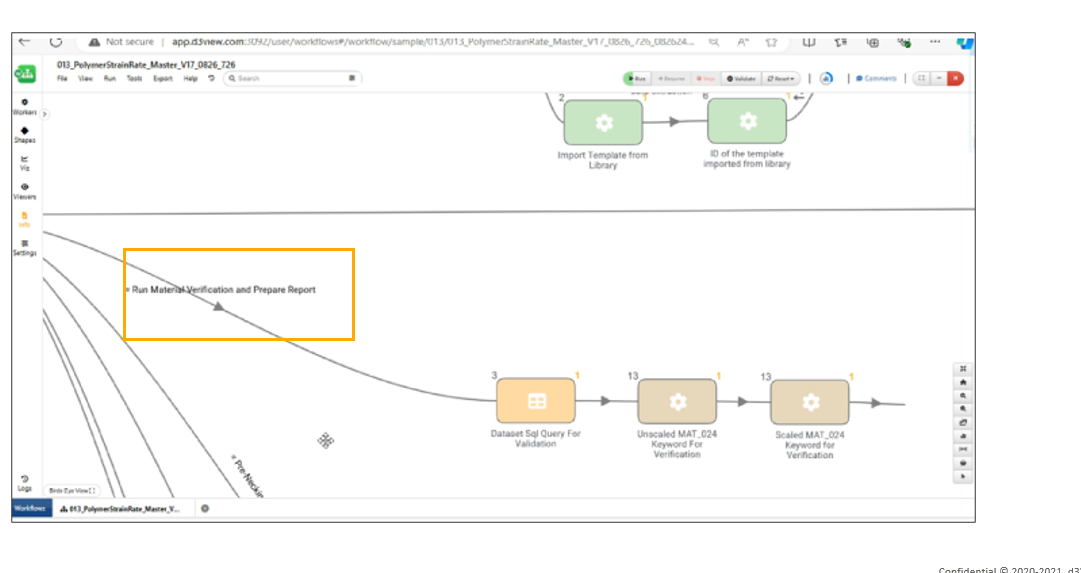
Task: Click the Validate button
Action: click(741, 79)
